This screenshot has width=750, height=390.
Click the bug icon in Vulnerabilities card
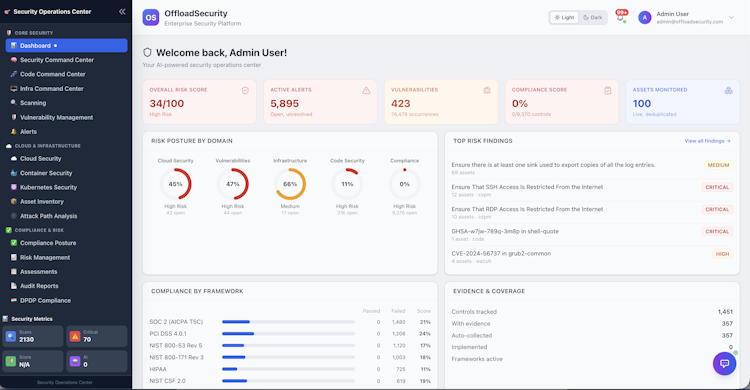point(487,90)
